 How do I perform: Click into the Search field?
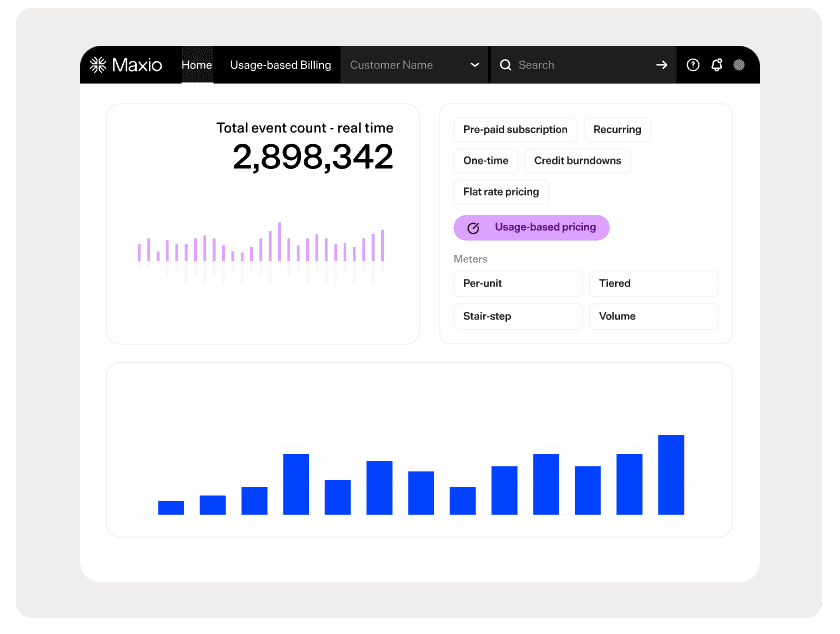pos(584,65)
